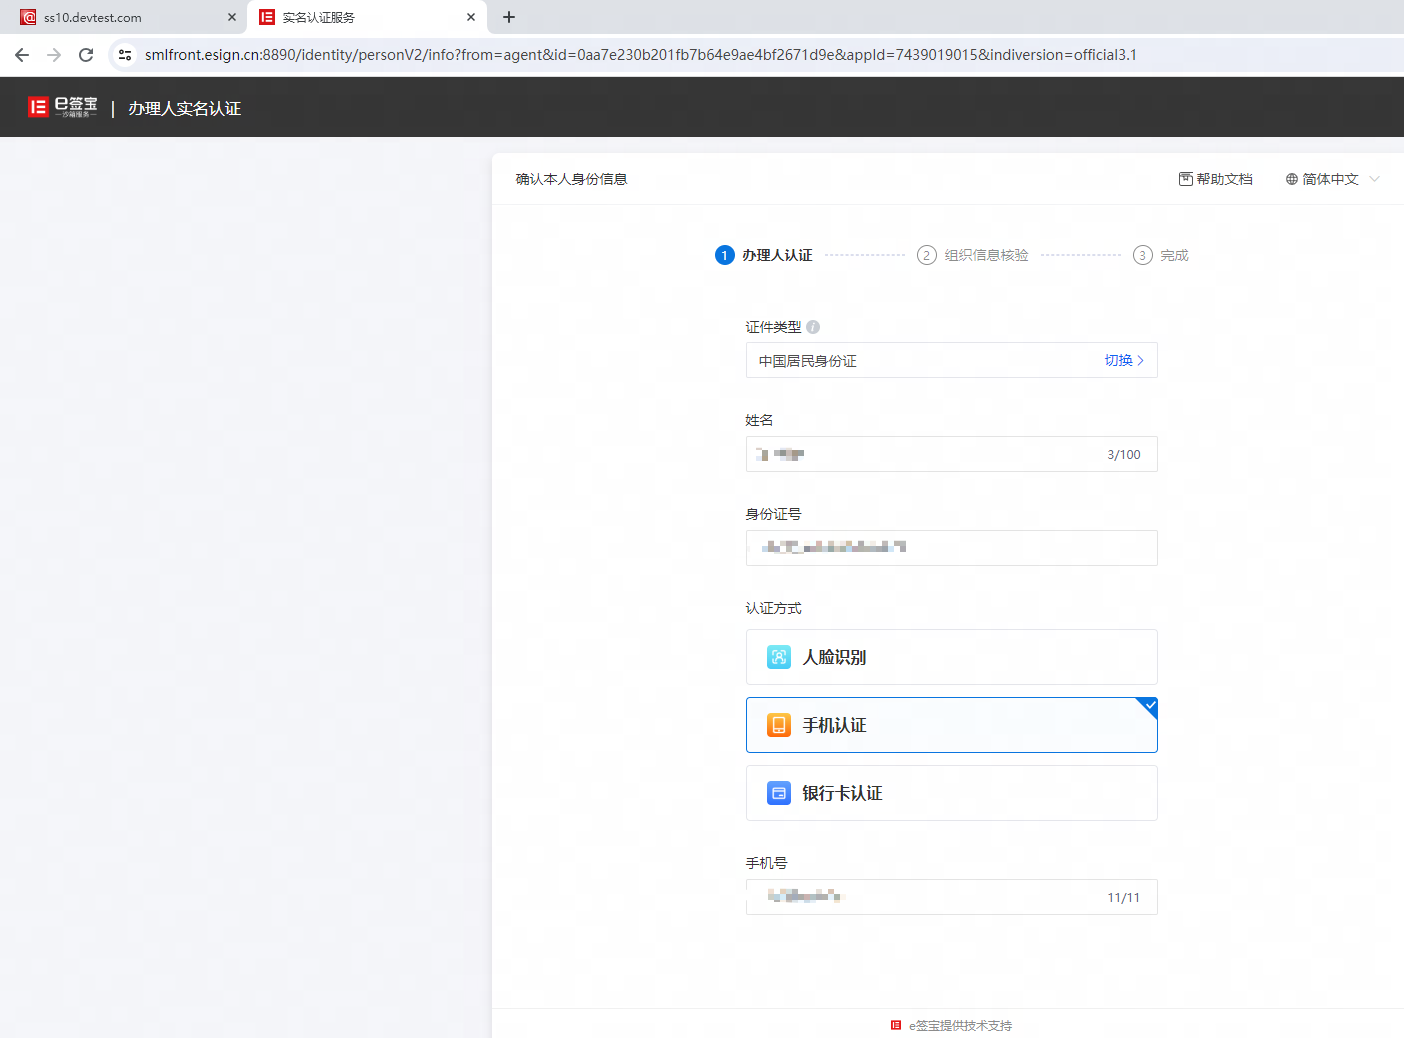The image size is (1404, 1038).
Task: Click the 身份证号 input field
Action: 952,548
